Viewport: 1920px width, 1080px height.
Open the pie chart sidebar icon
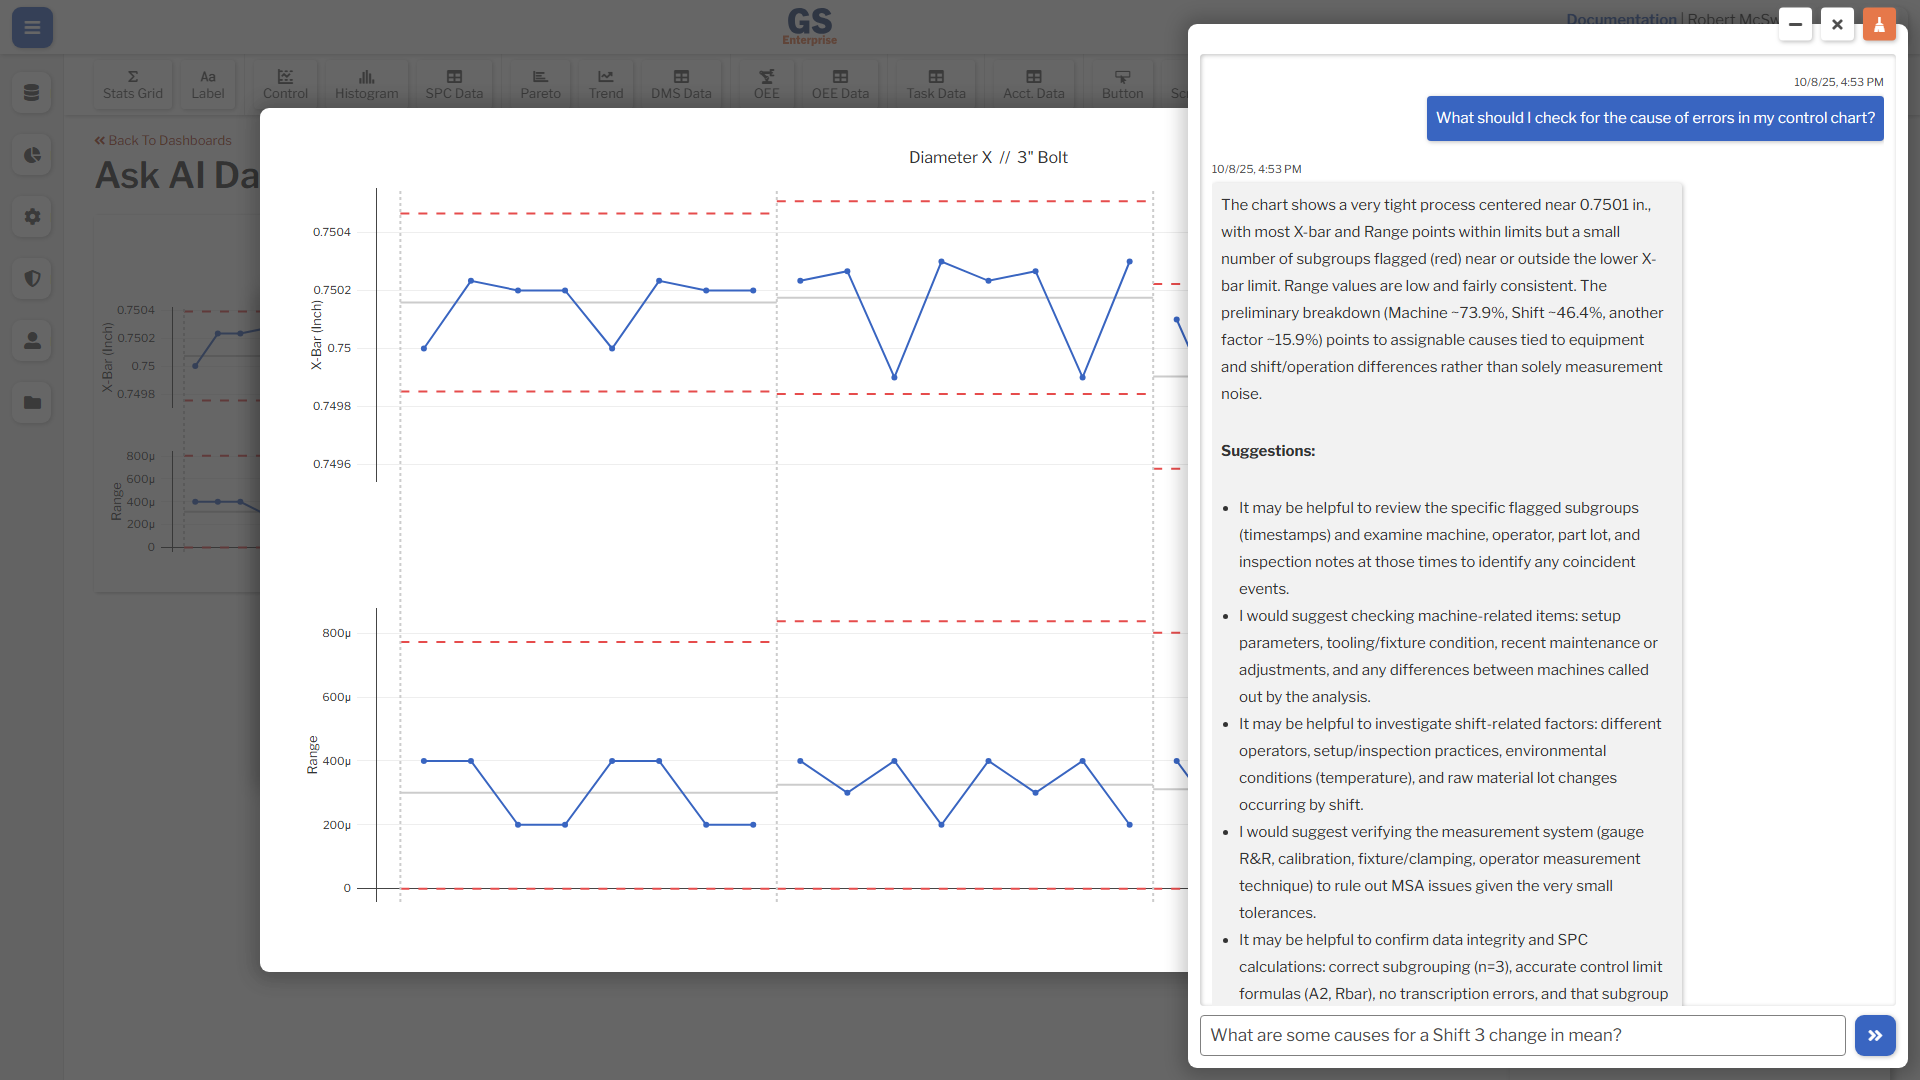pos(32,155)
